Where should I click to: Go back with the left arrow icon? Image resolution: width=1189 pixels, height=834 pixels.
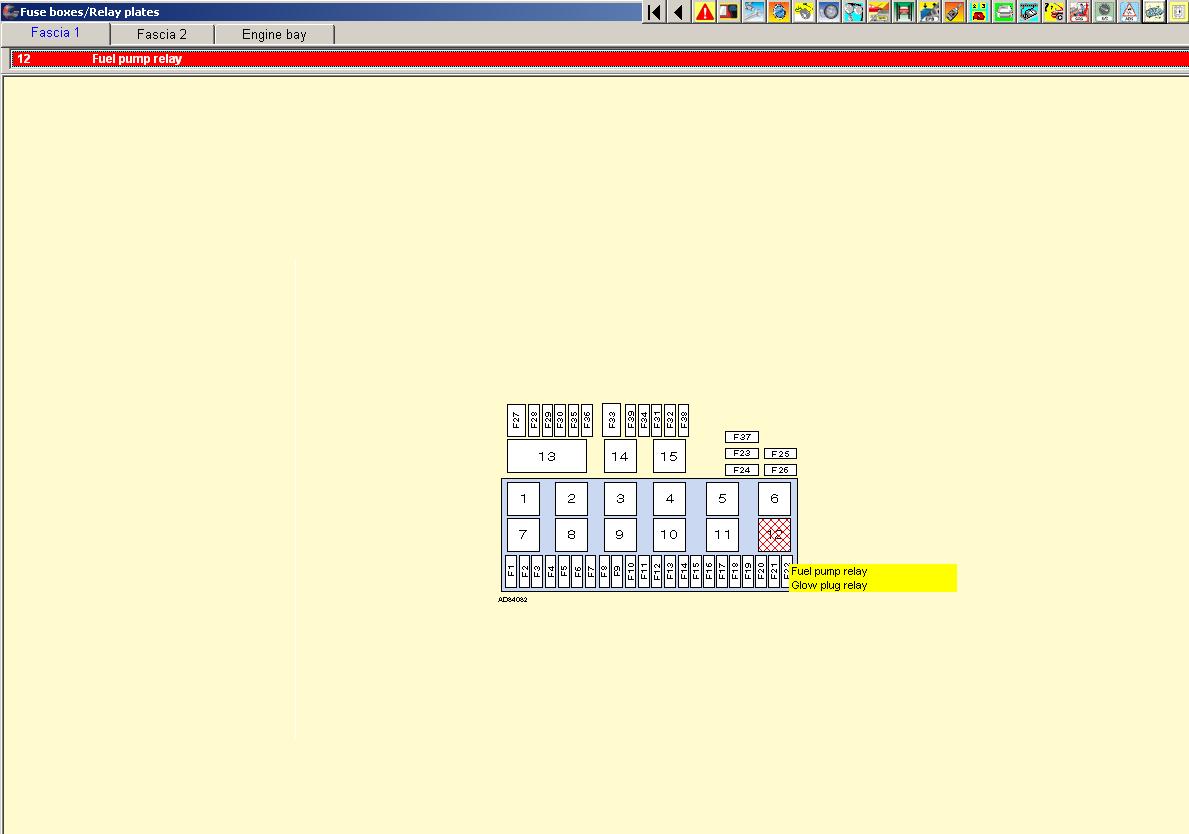point(679,12)
